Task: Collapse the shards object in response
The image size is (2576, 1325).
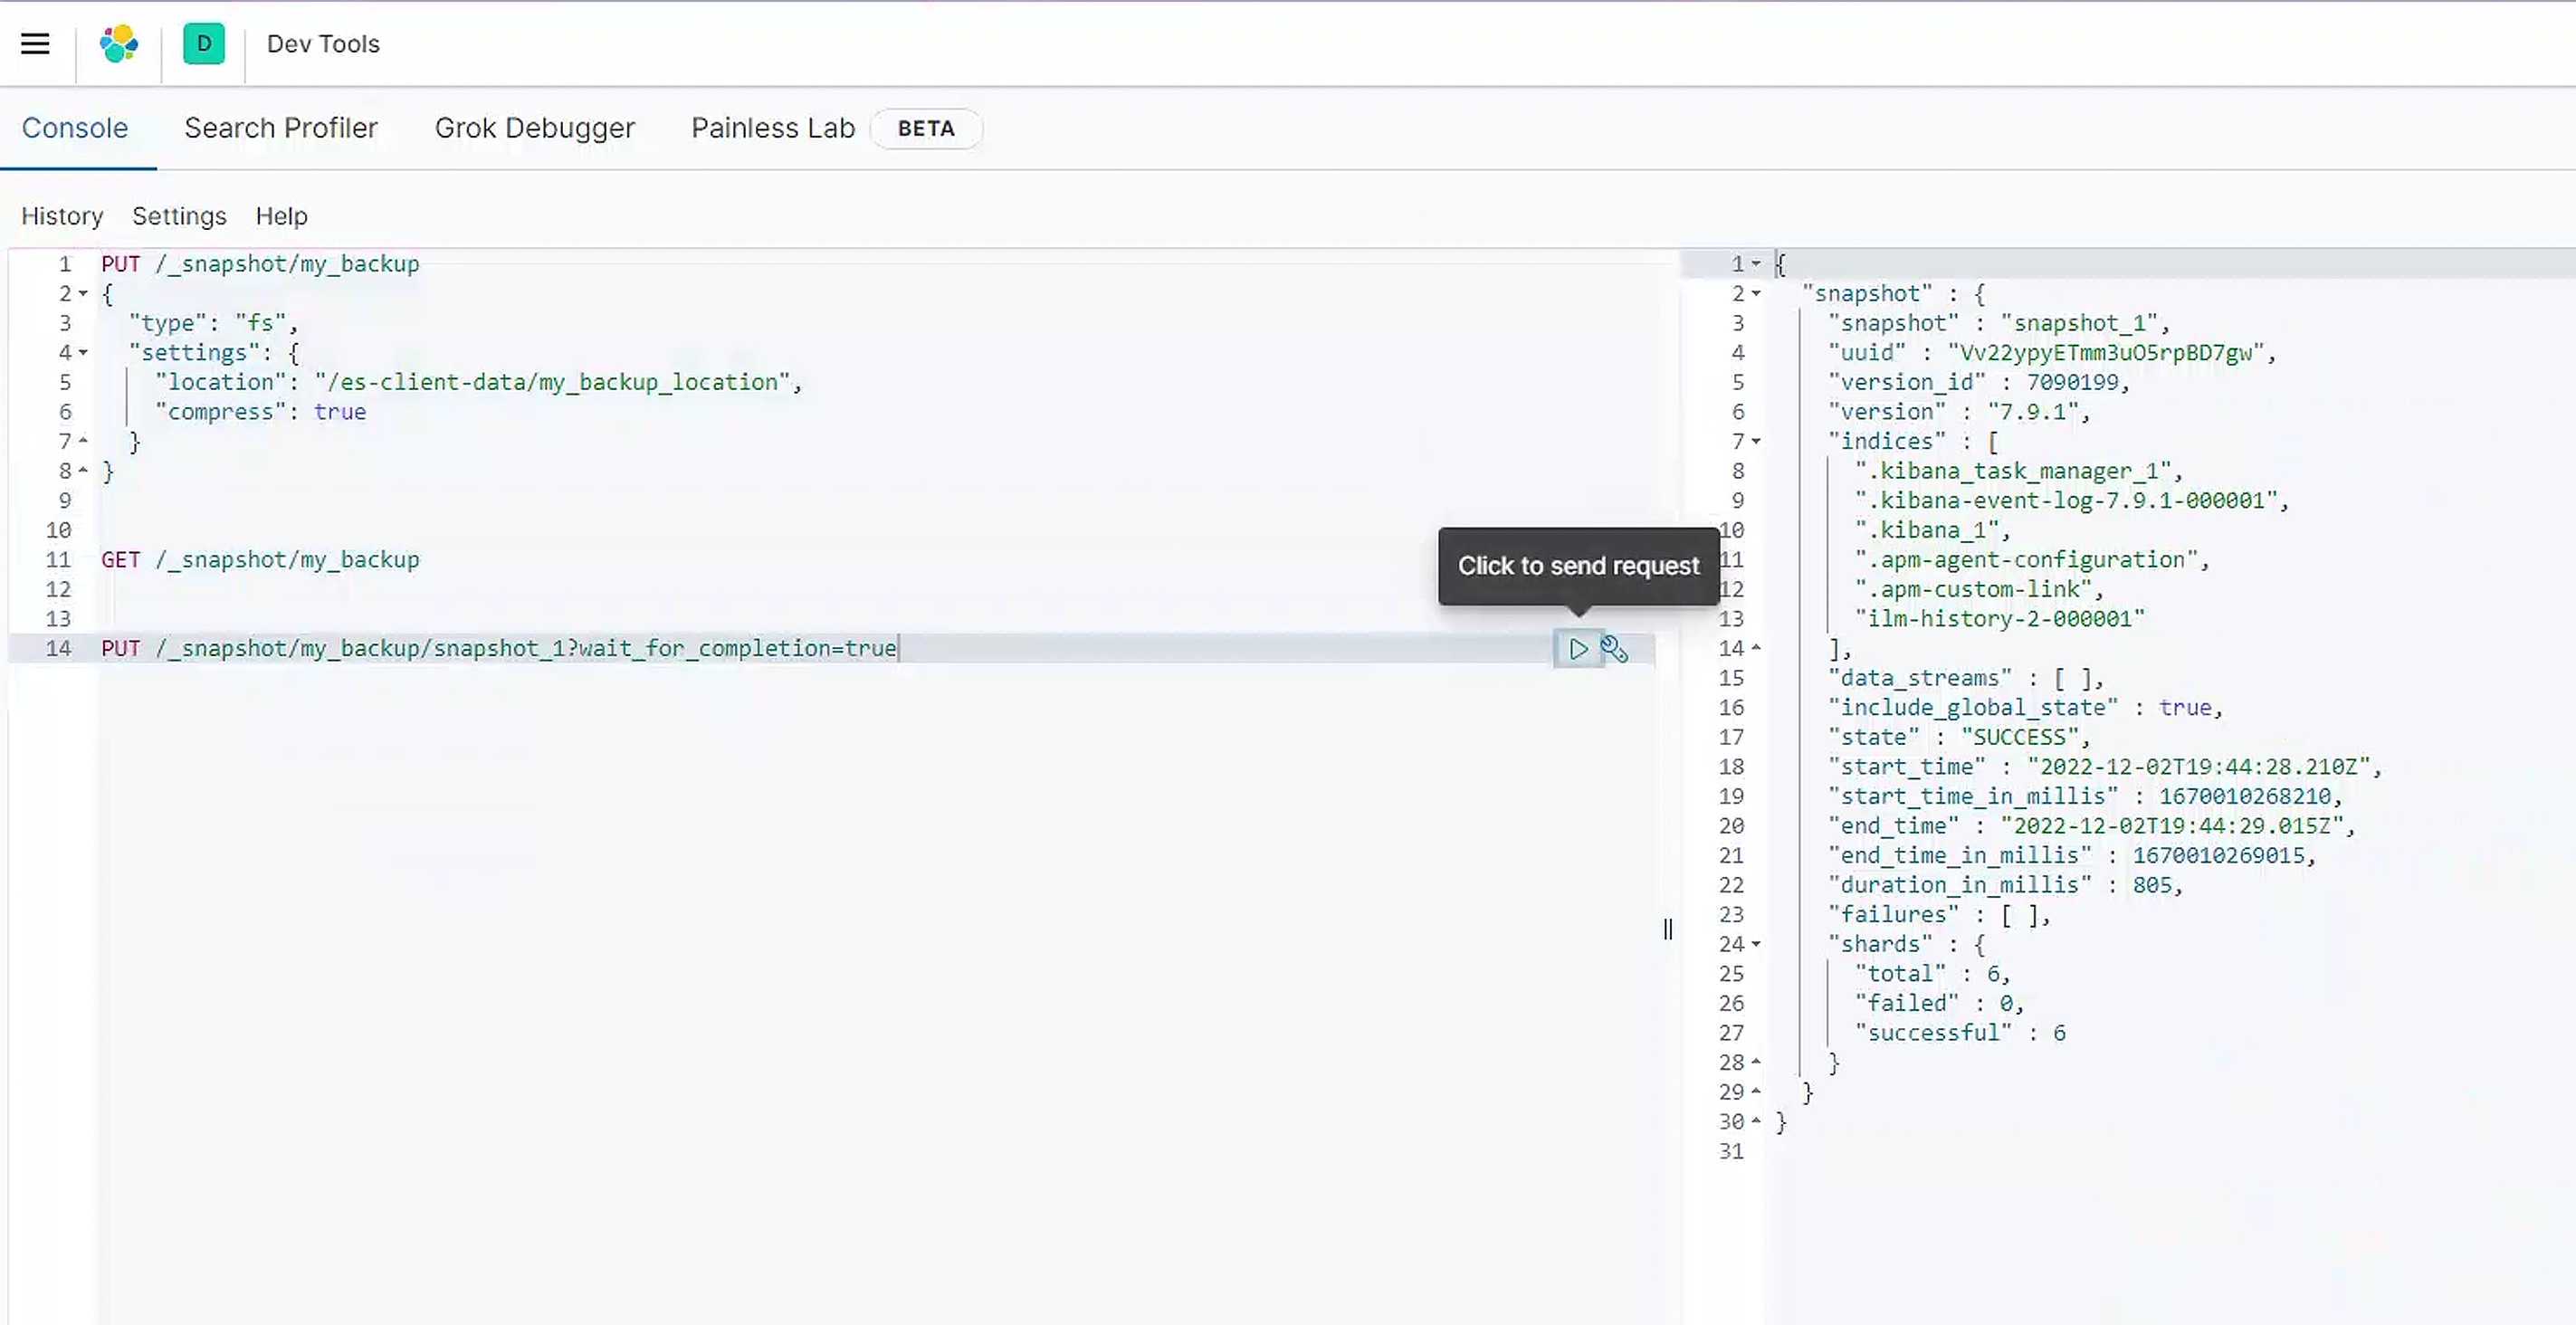Action: tap(1756, 944)
